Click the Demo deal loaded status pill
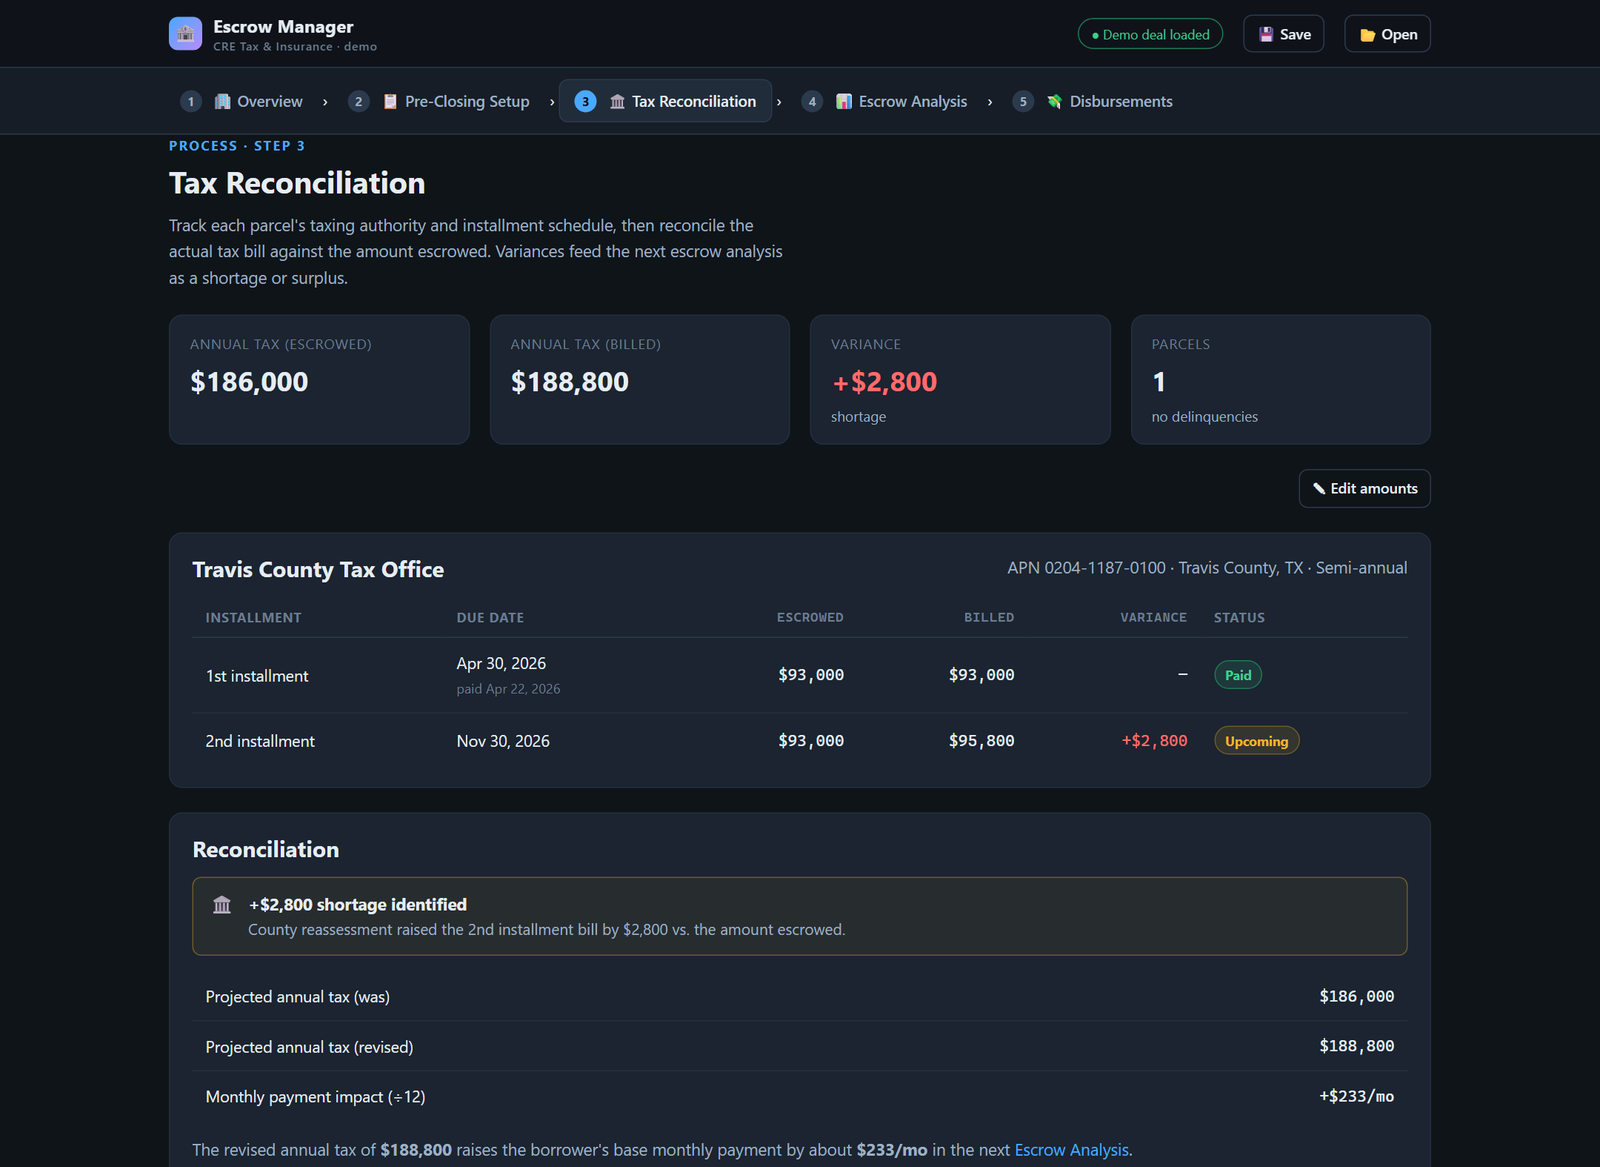1600x1167 pixels. click(1150, 34)
